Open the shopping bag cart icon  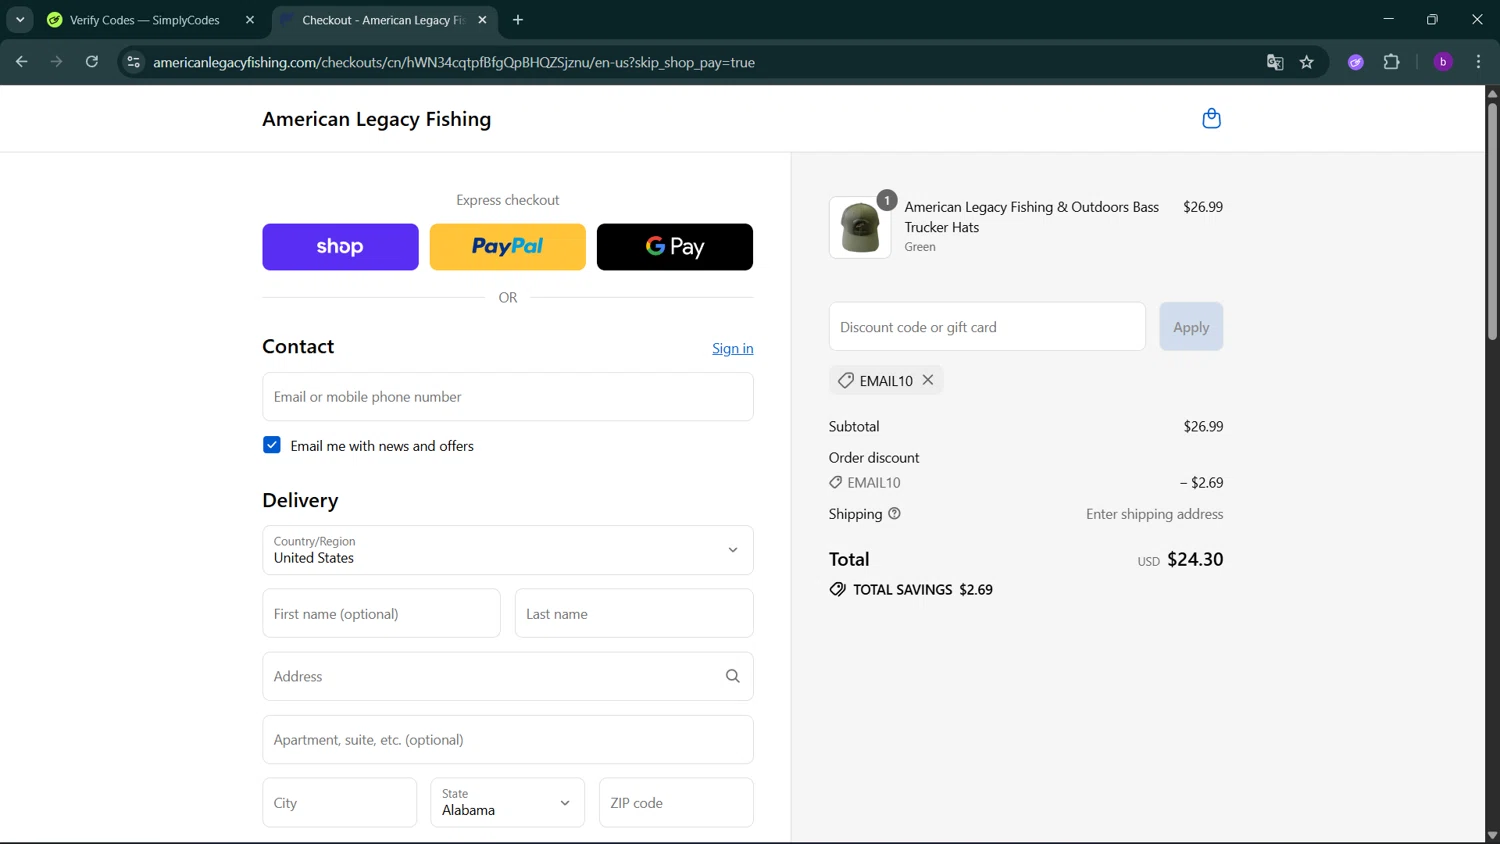[1211, 118]
